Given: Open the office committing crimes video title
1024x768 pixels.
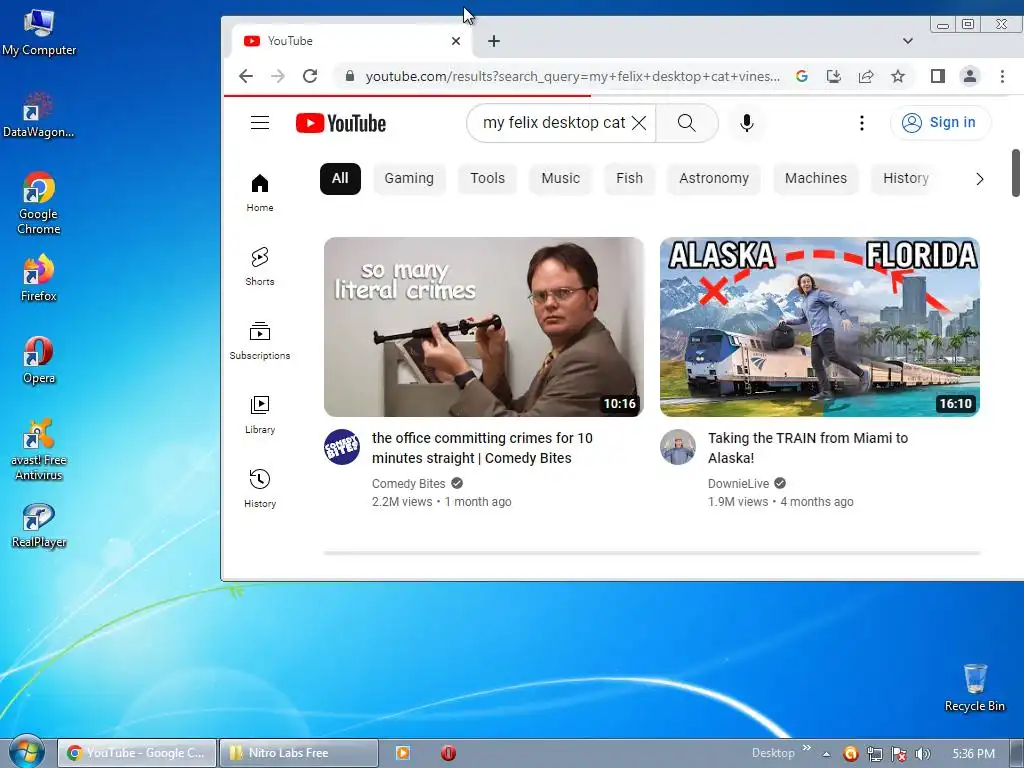Looking at the screenshot, I should point(482,448).
